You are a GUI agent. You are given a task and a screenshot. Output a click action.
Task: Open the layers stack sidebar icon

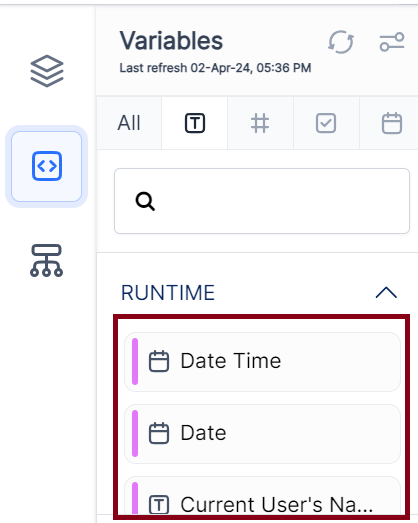pyautogui.click(x=47, y=71)
